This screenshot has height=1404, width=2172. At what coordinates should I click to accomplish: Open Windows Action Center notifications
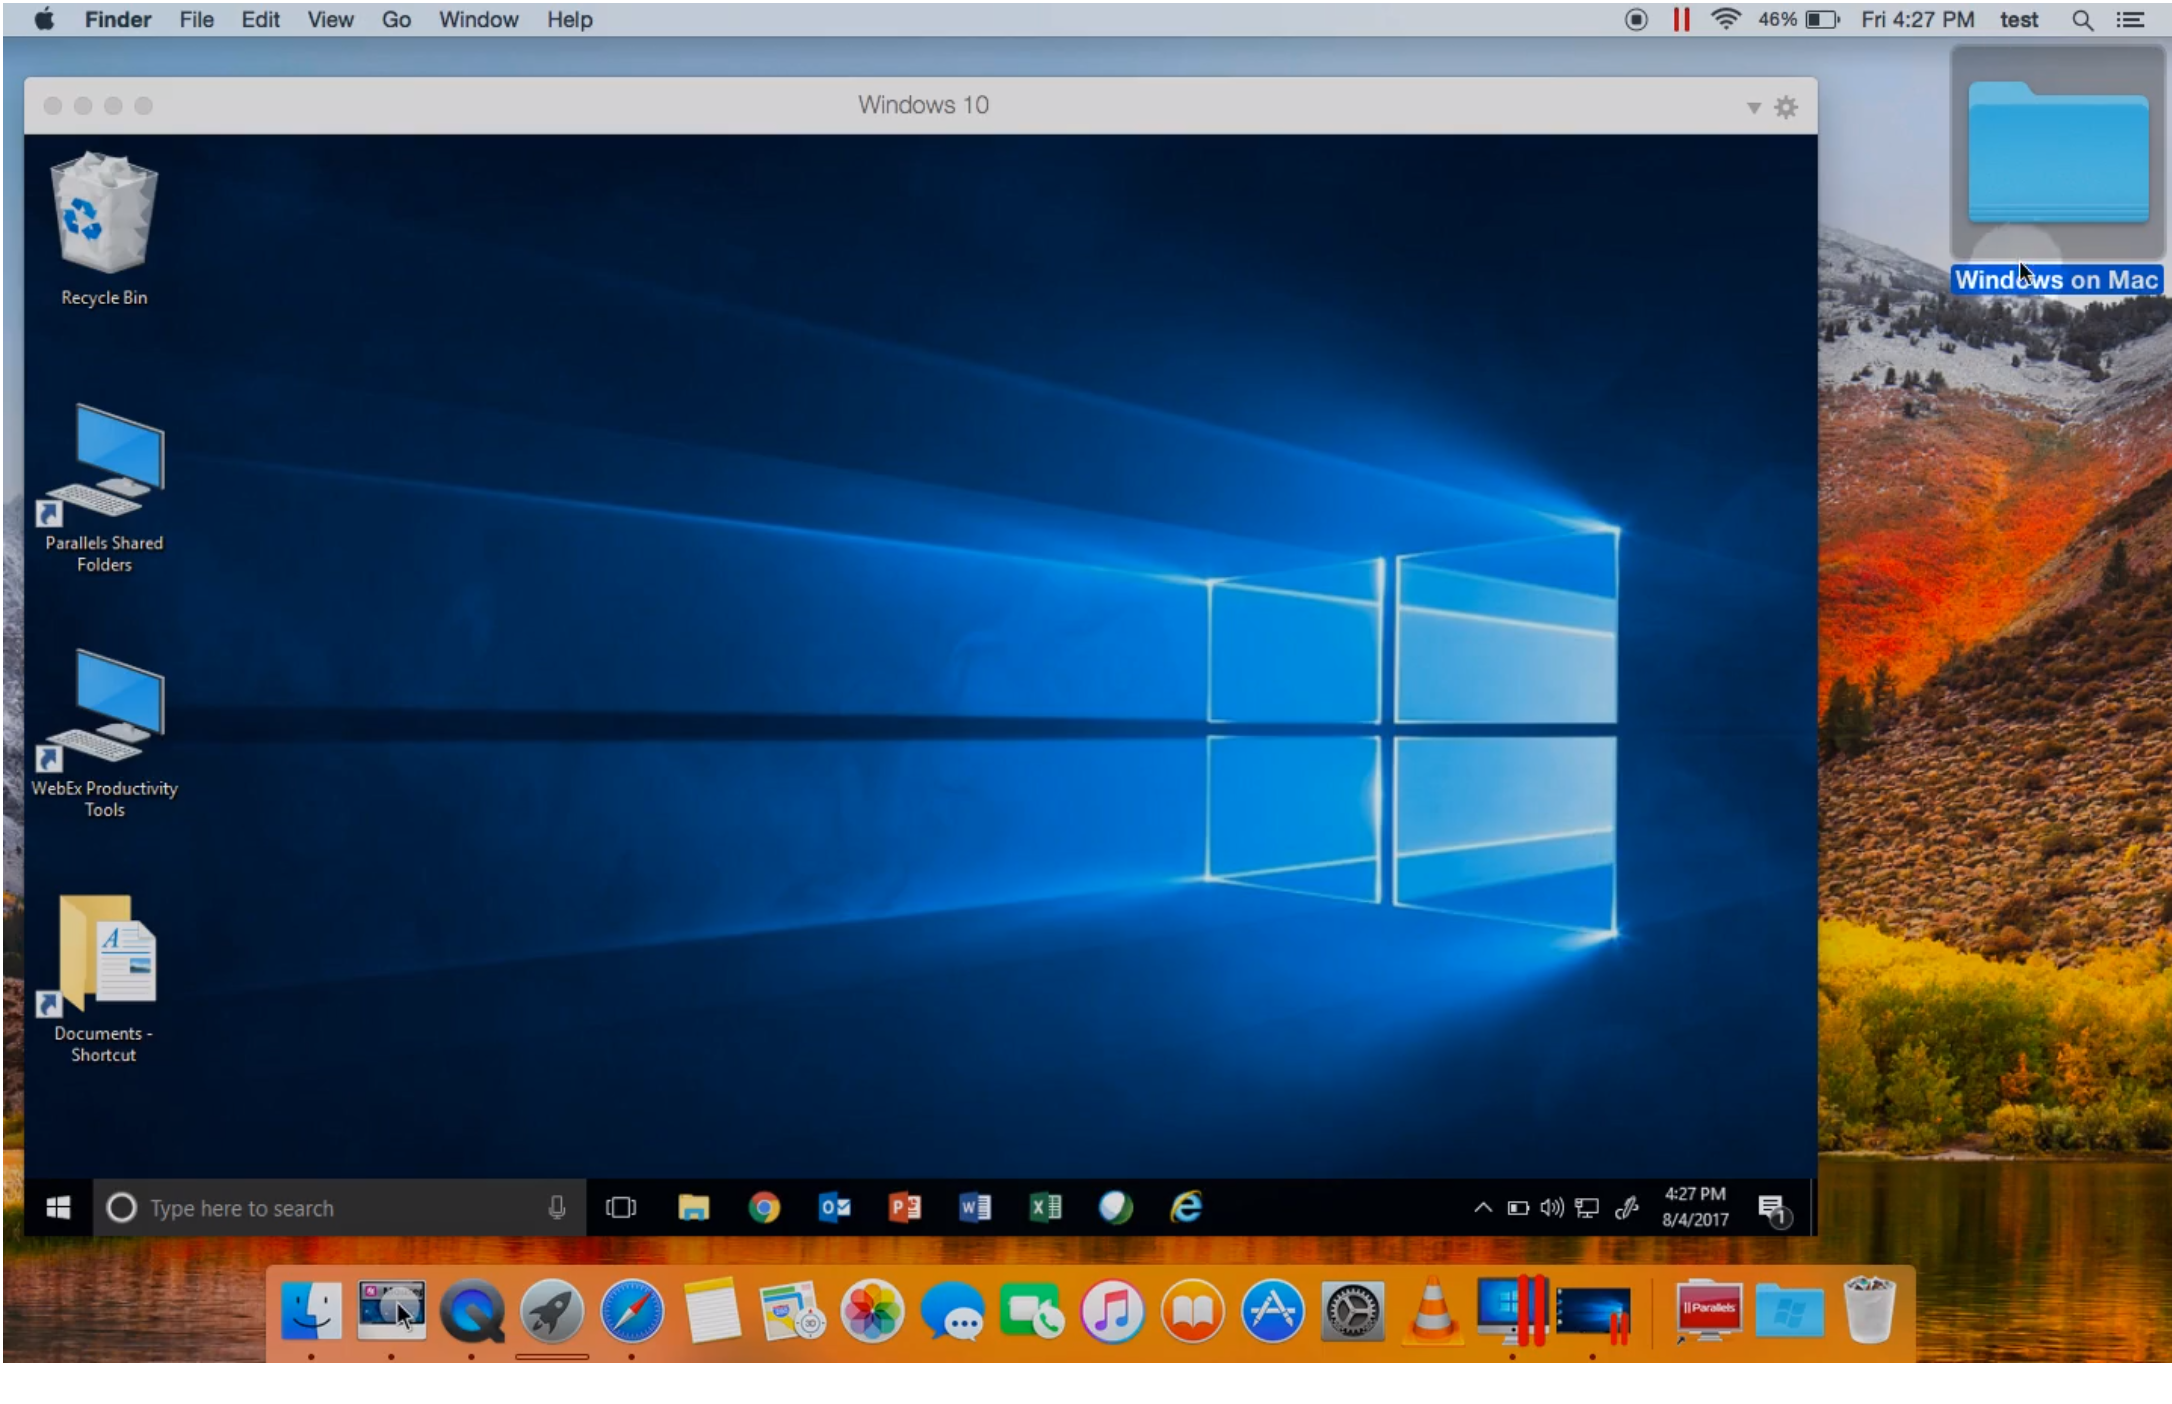(x=1773, y=1210)
